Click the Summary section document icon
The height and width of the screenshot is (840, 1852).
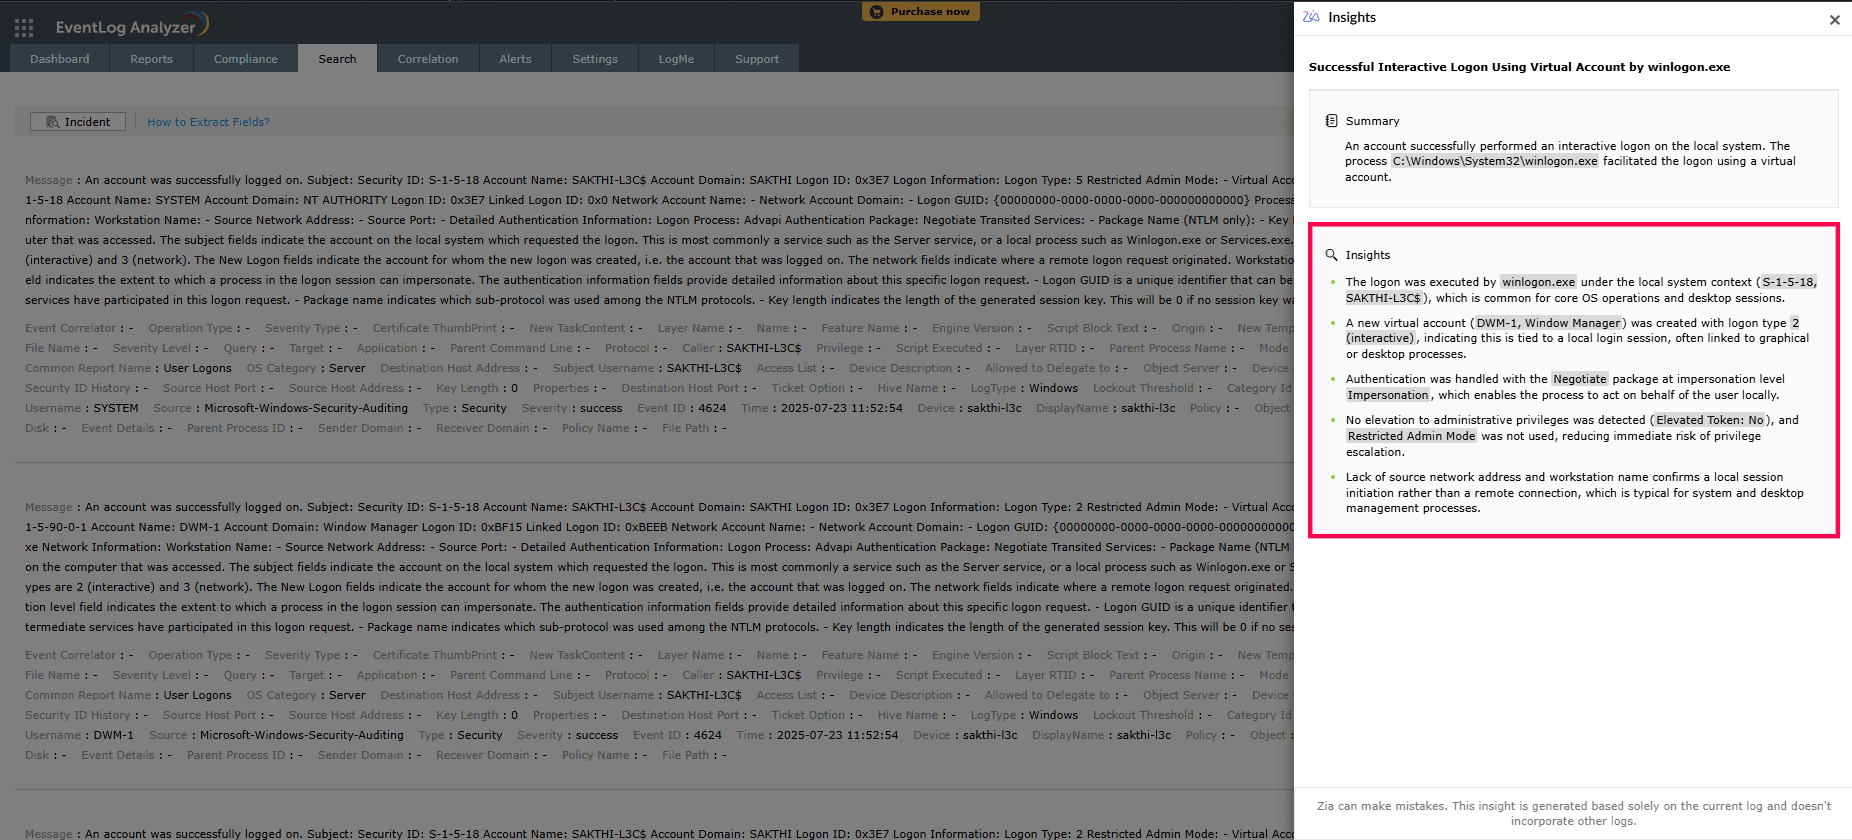pyautogui.click(x=1331, y=121)
